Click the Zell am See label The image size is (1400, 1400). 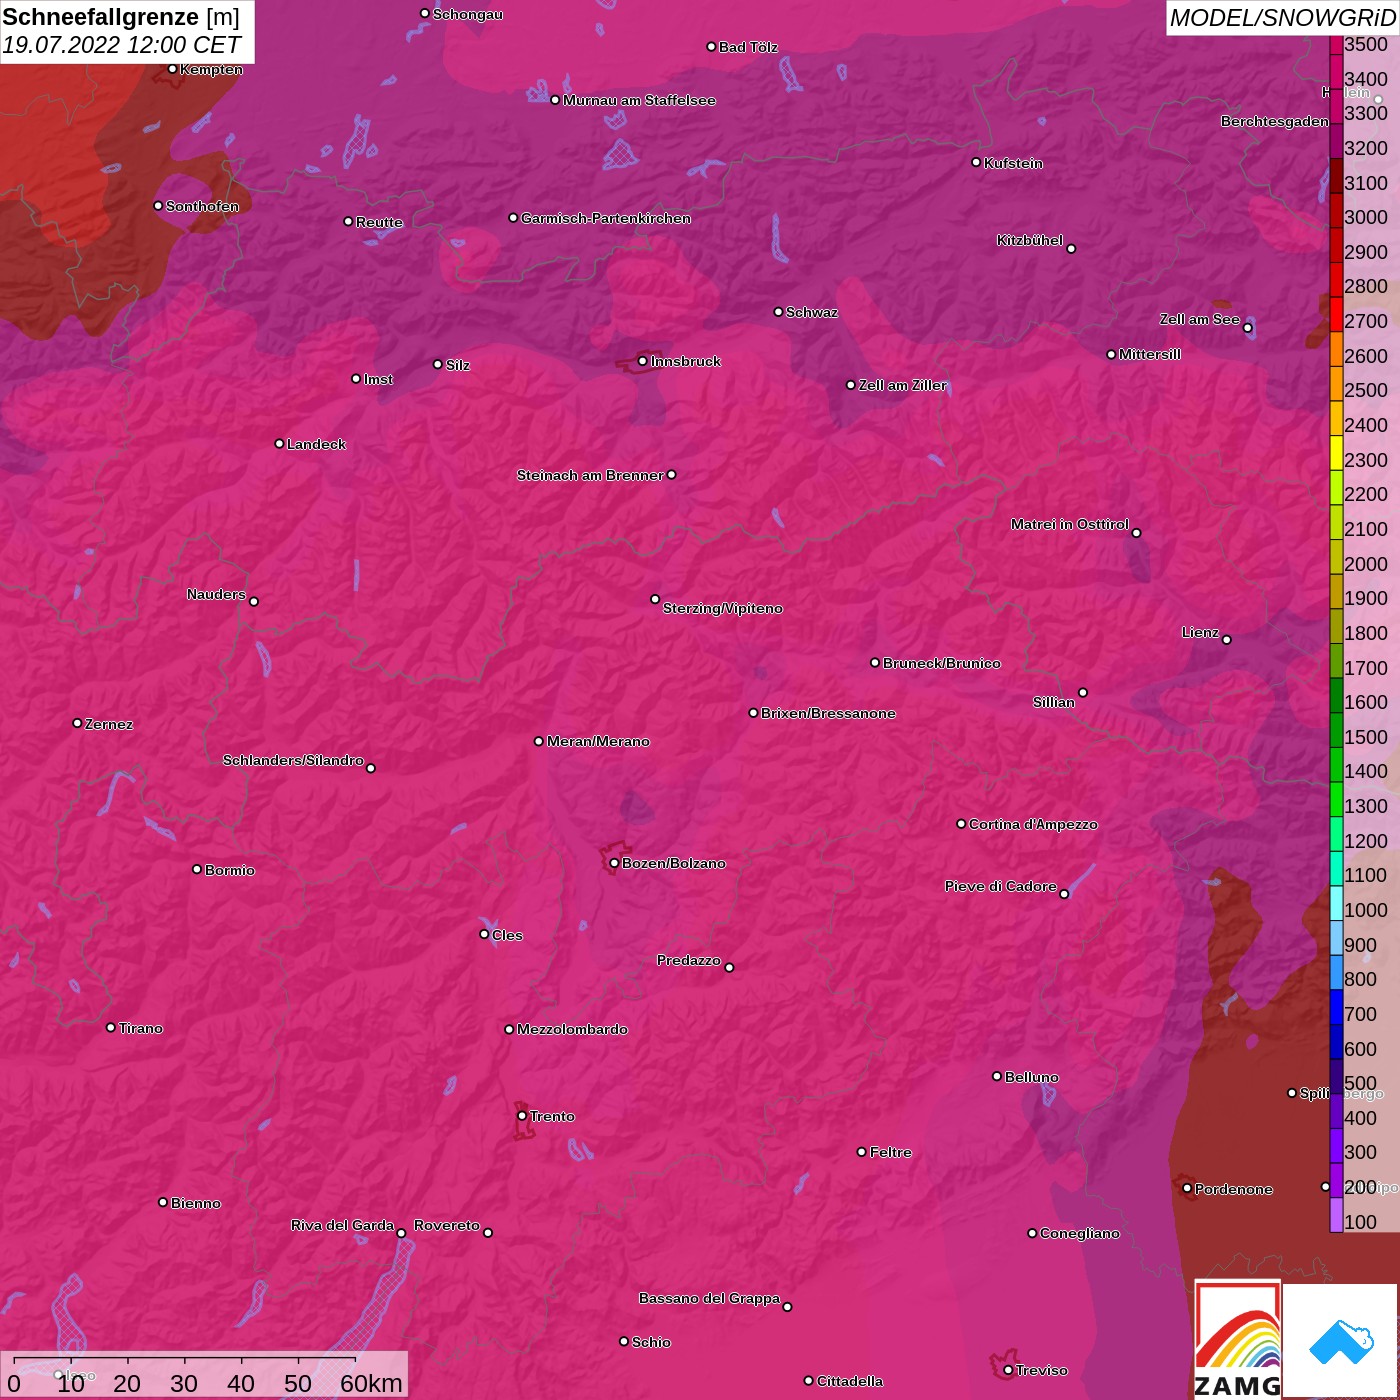1200,319
